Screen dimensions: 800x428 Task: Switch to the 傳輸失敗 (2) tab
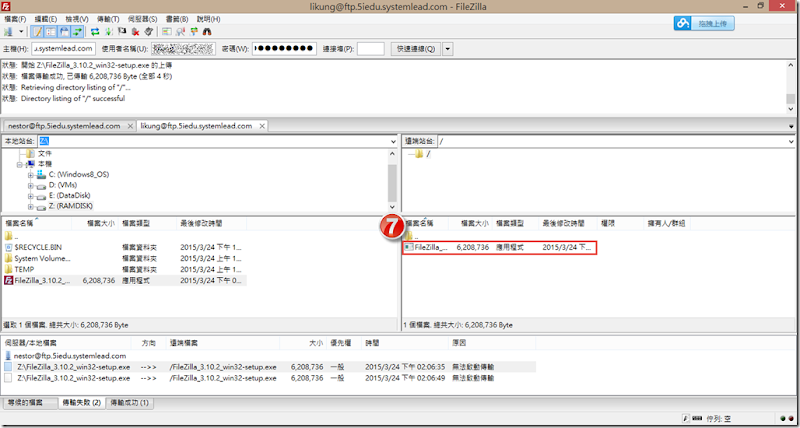[81, 403]
